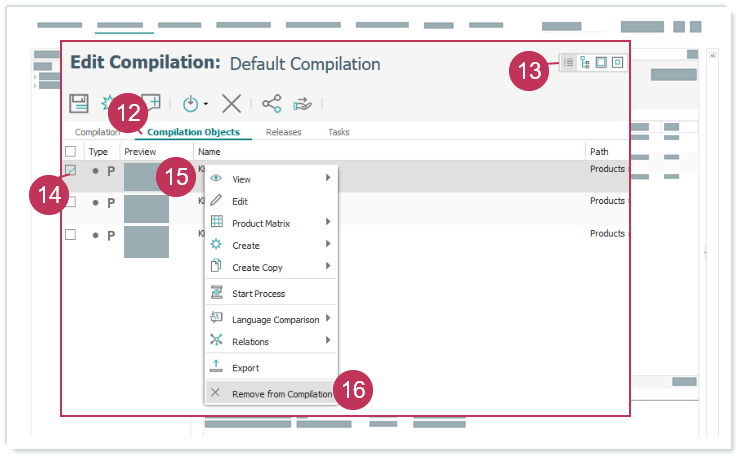Select the single-pane view icon

[601, 62]
